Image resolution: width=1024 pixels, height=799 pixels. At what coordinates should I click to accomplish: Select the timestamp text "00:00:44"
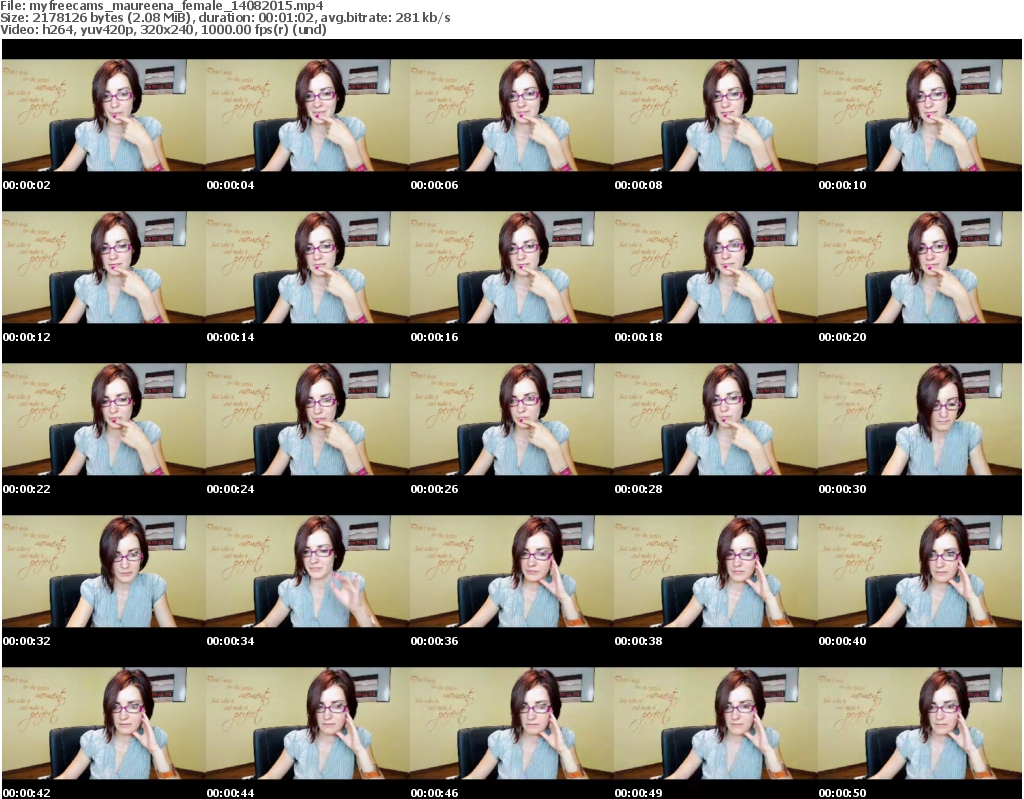click(x=231, y=793)
